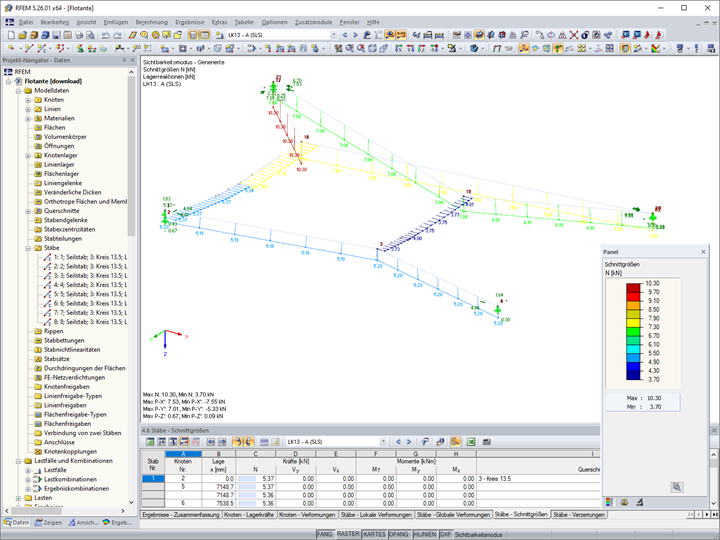Go to next load case arrow in top toolbar
This screenshot has height=540, width=720.
355,35
